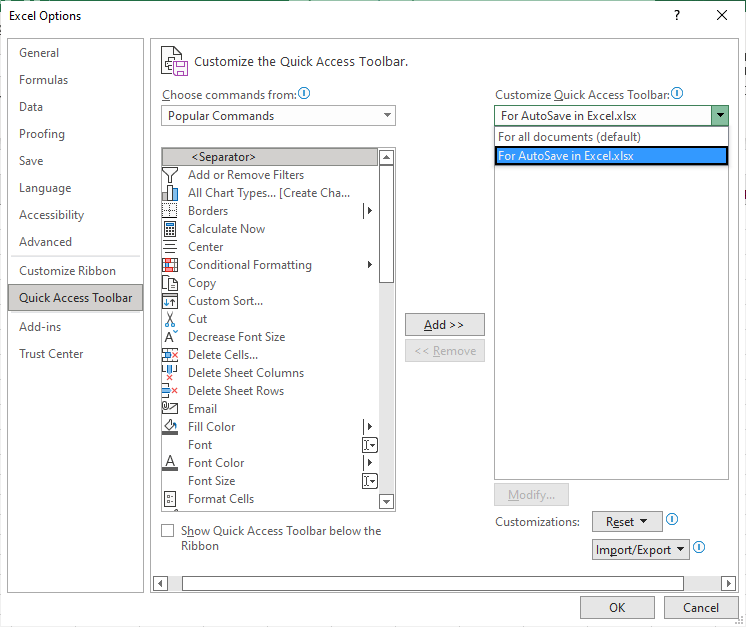Expand the Conditional Formatting submenu arrow

coord(370,265)
